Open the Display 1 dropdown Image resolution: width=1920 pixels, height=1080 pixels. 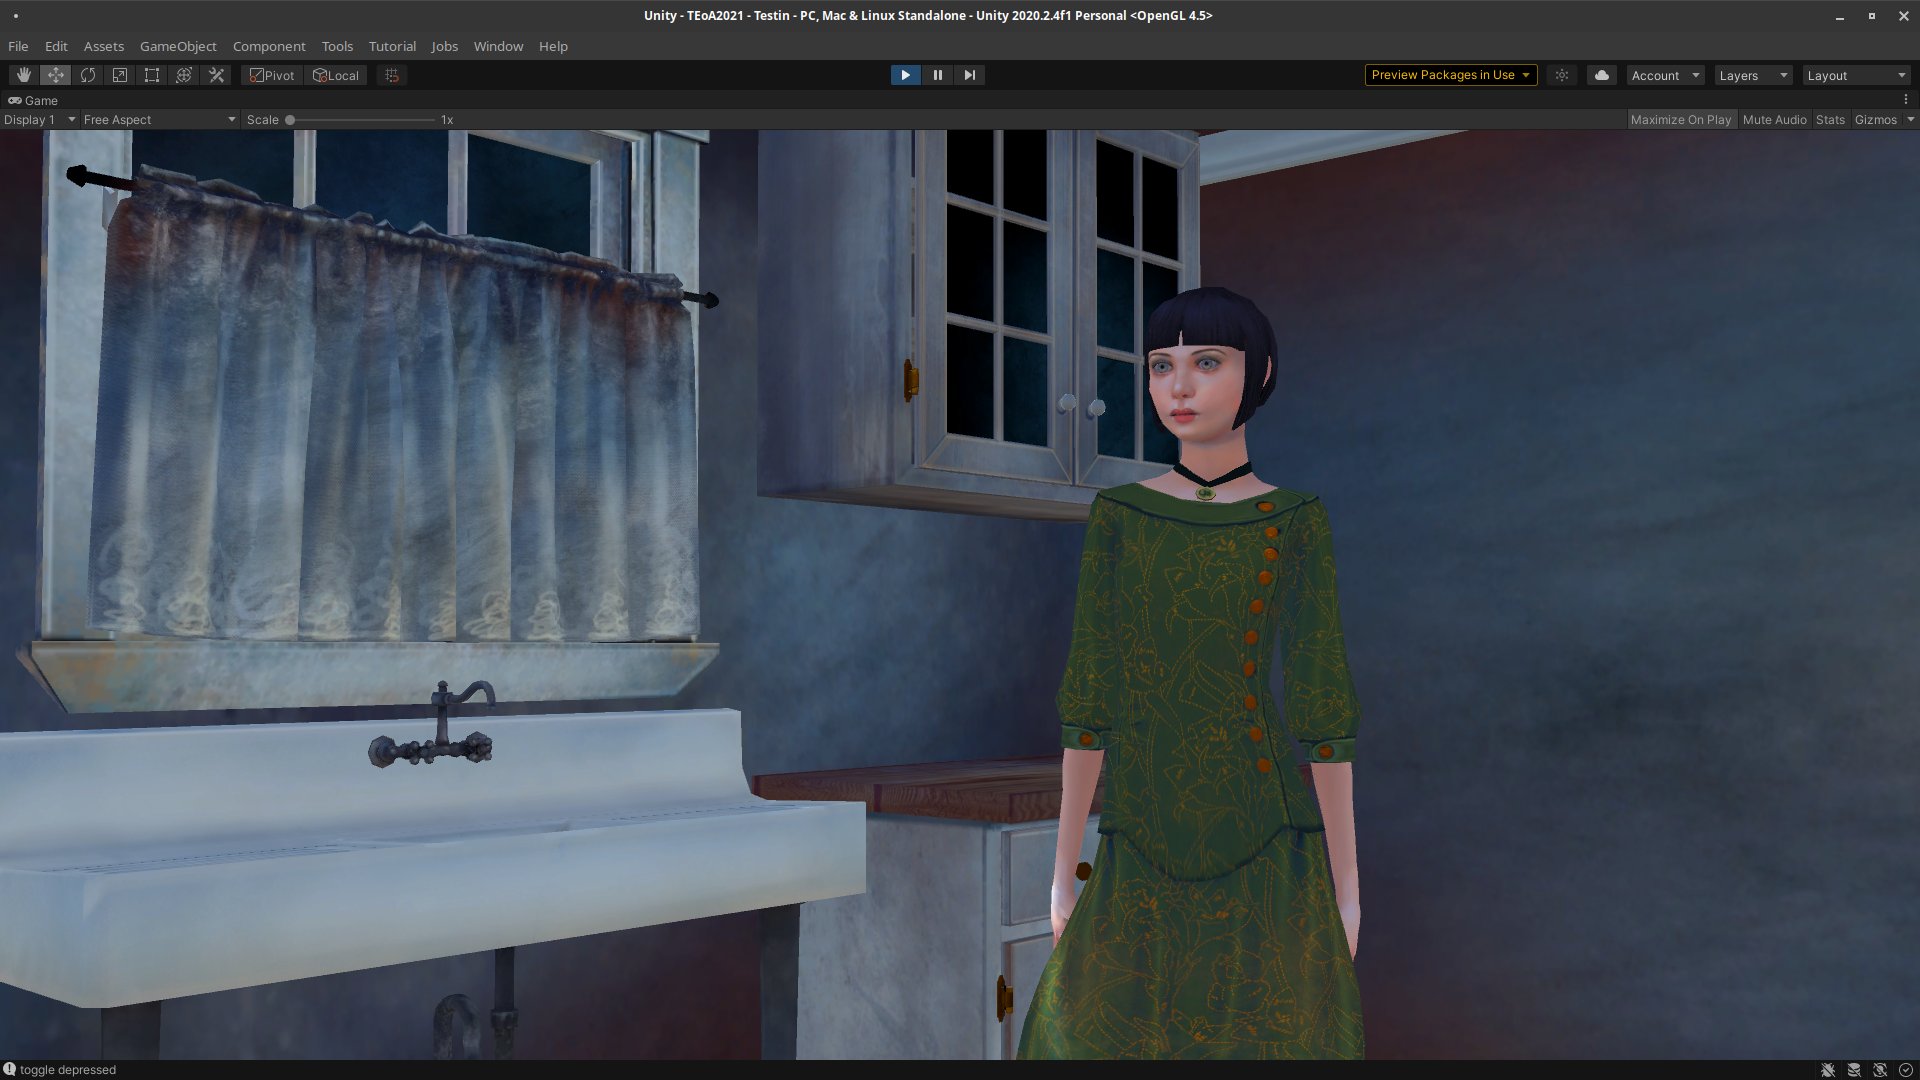(x=40, y=120)
